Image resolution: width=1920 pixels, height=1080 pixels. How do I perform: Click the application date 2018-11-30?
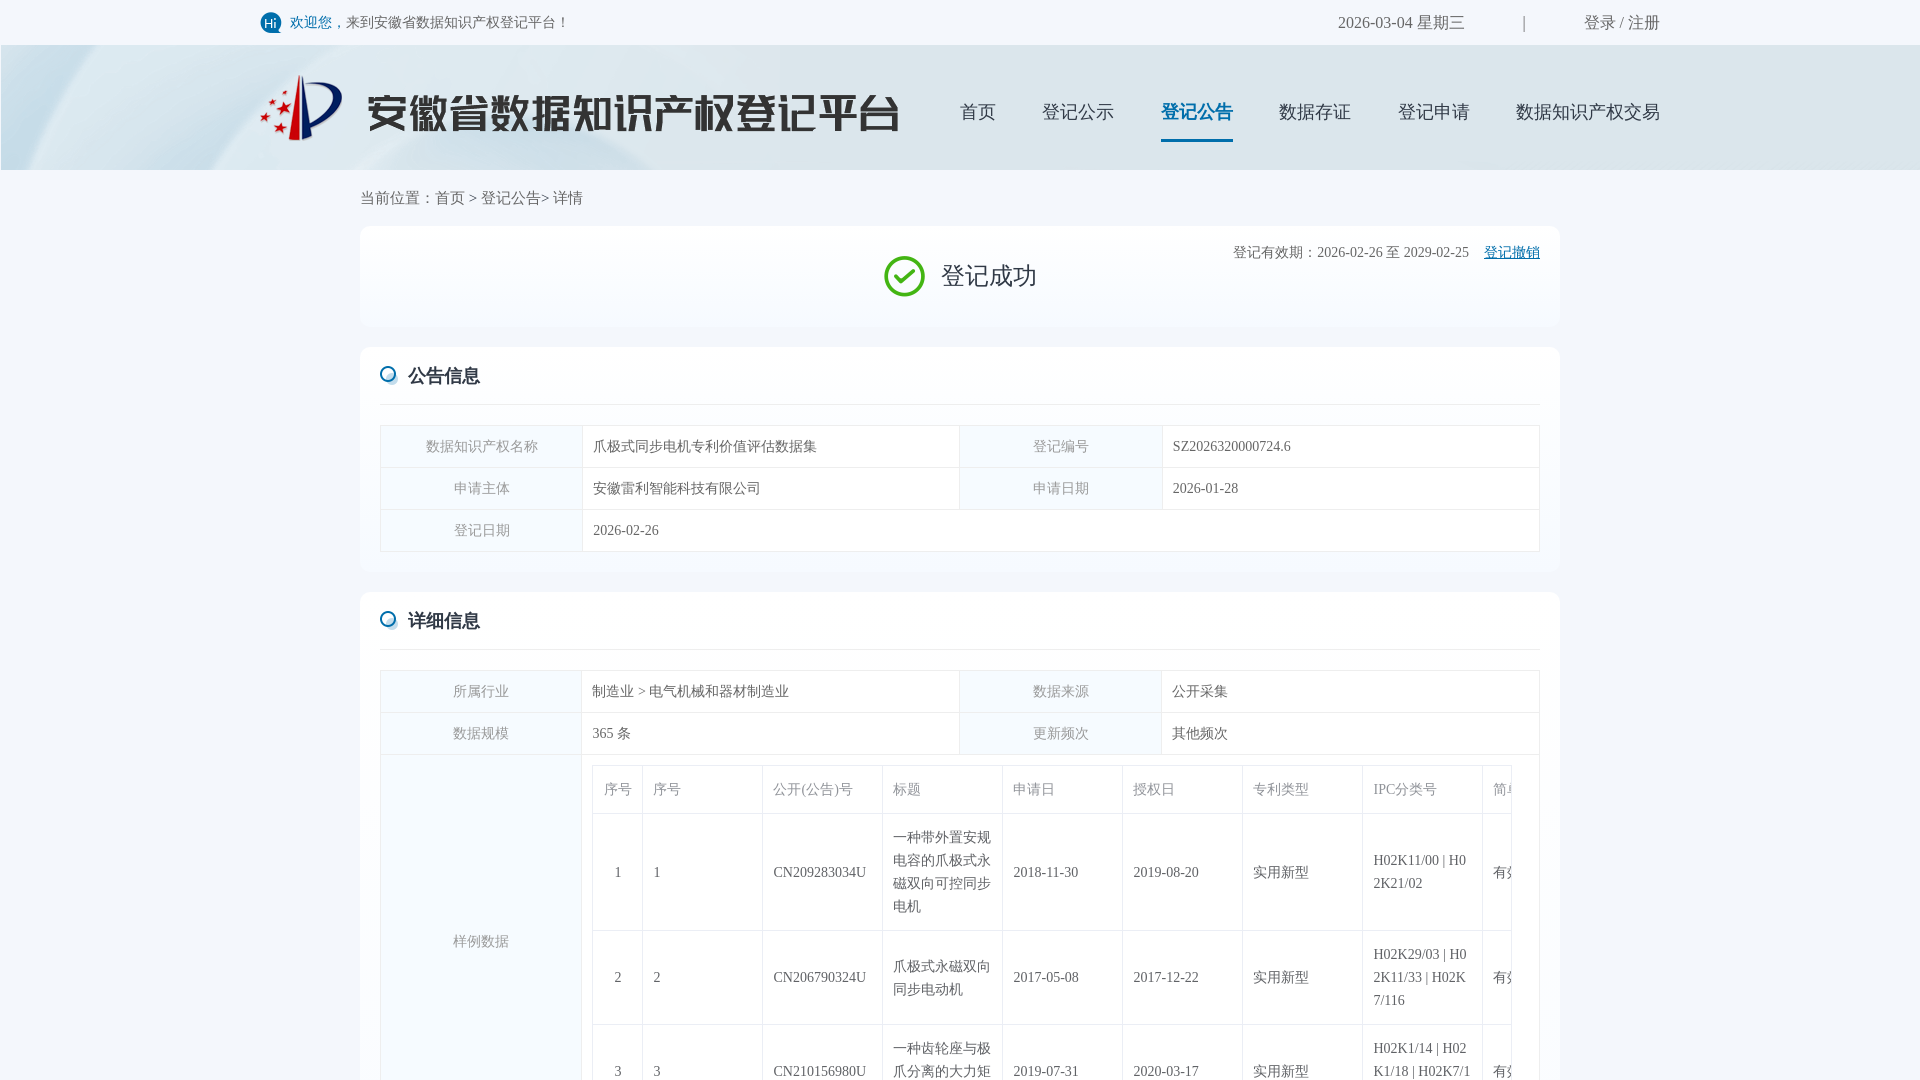coord(1046,873)
